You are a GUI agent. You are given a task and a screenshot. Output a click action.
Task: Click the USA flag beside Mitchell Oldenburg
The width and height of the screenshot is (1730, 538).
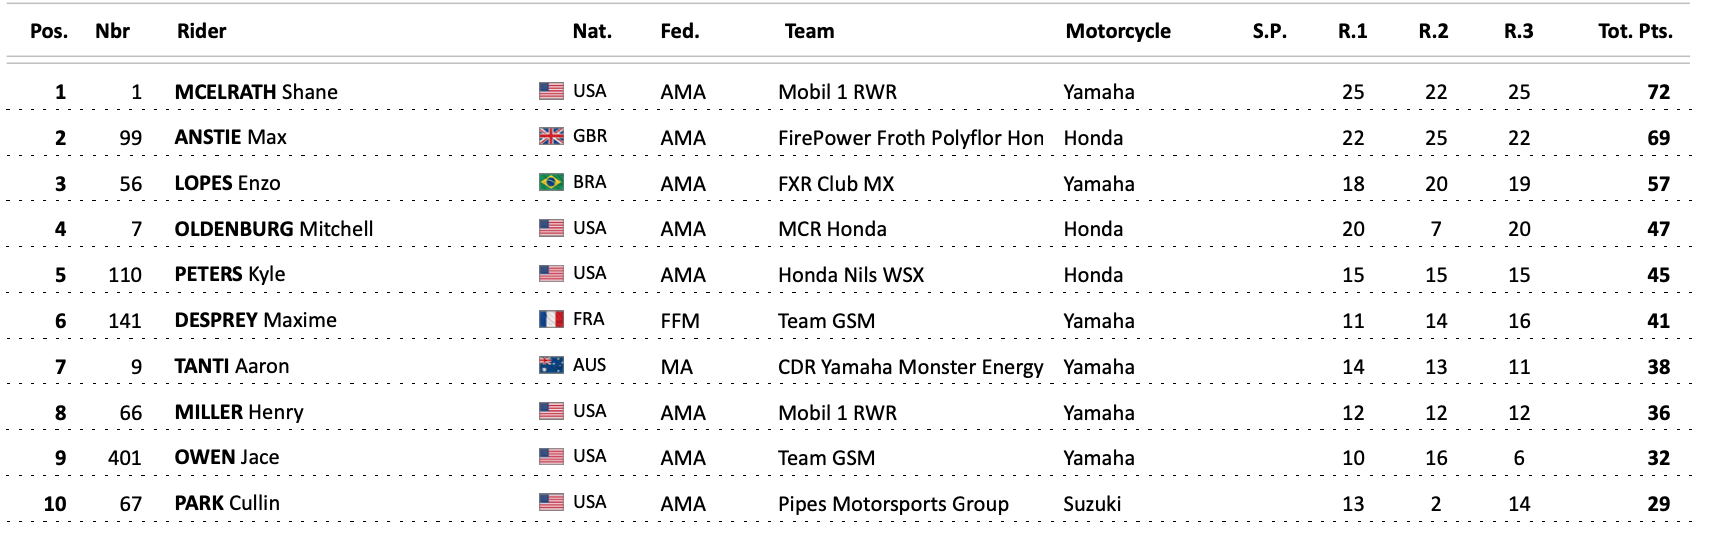point(551,228)
